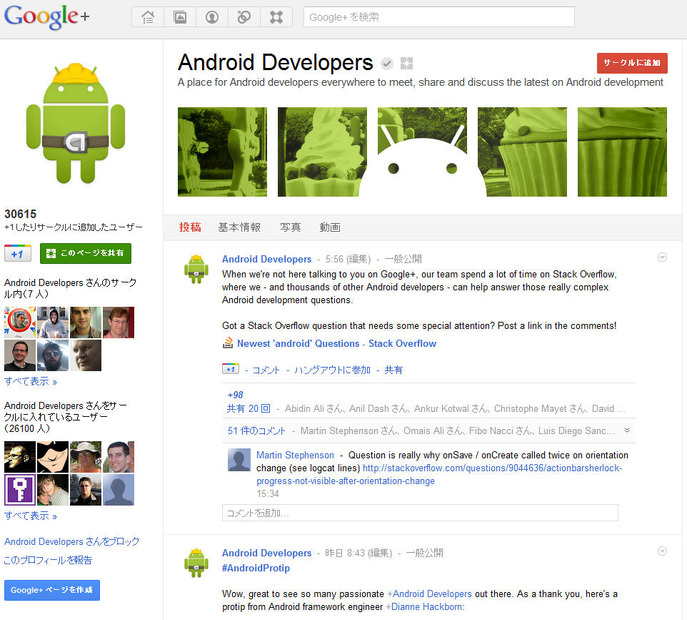The image size is (687, 620).
Task: Click the ハングアウトに参加 link
Action: 332,370
